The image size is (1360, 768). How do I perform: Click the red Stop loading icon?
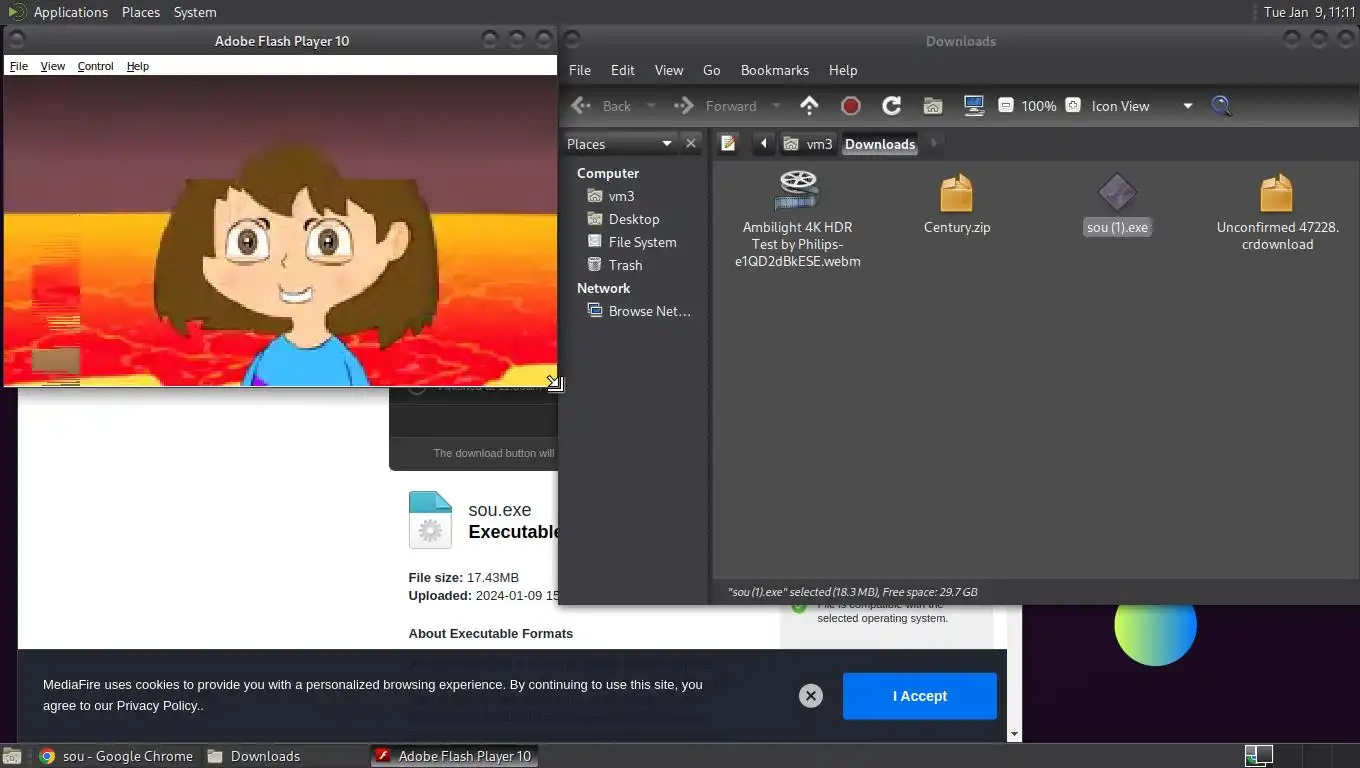click(x=850, y=105)
